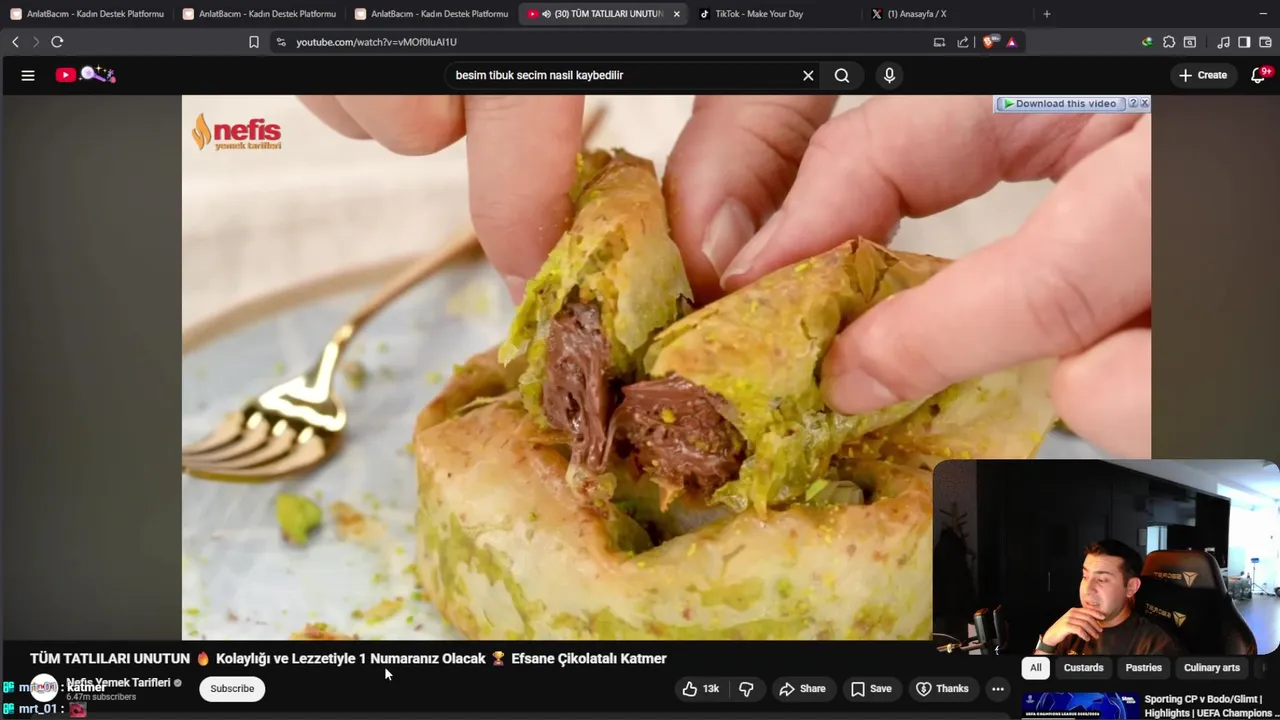Open Sporting CP v Bodo/Glimt video thumbnail
The width and height of the screenshot is (1280, 720).
pyautogui.click(x=1080, y=706)
